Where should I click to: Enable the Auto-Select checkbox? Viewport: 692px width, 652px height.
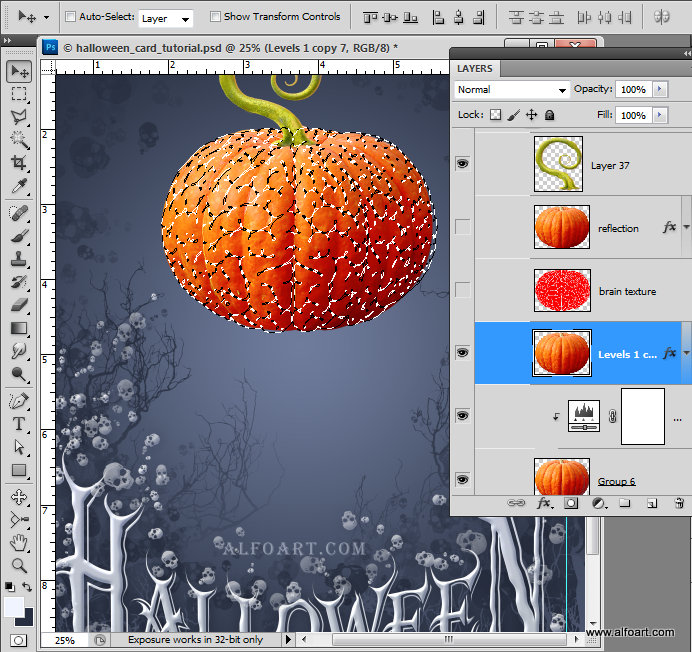(70, 17)
